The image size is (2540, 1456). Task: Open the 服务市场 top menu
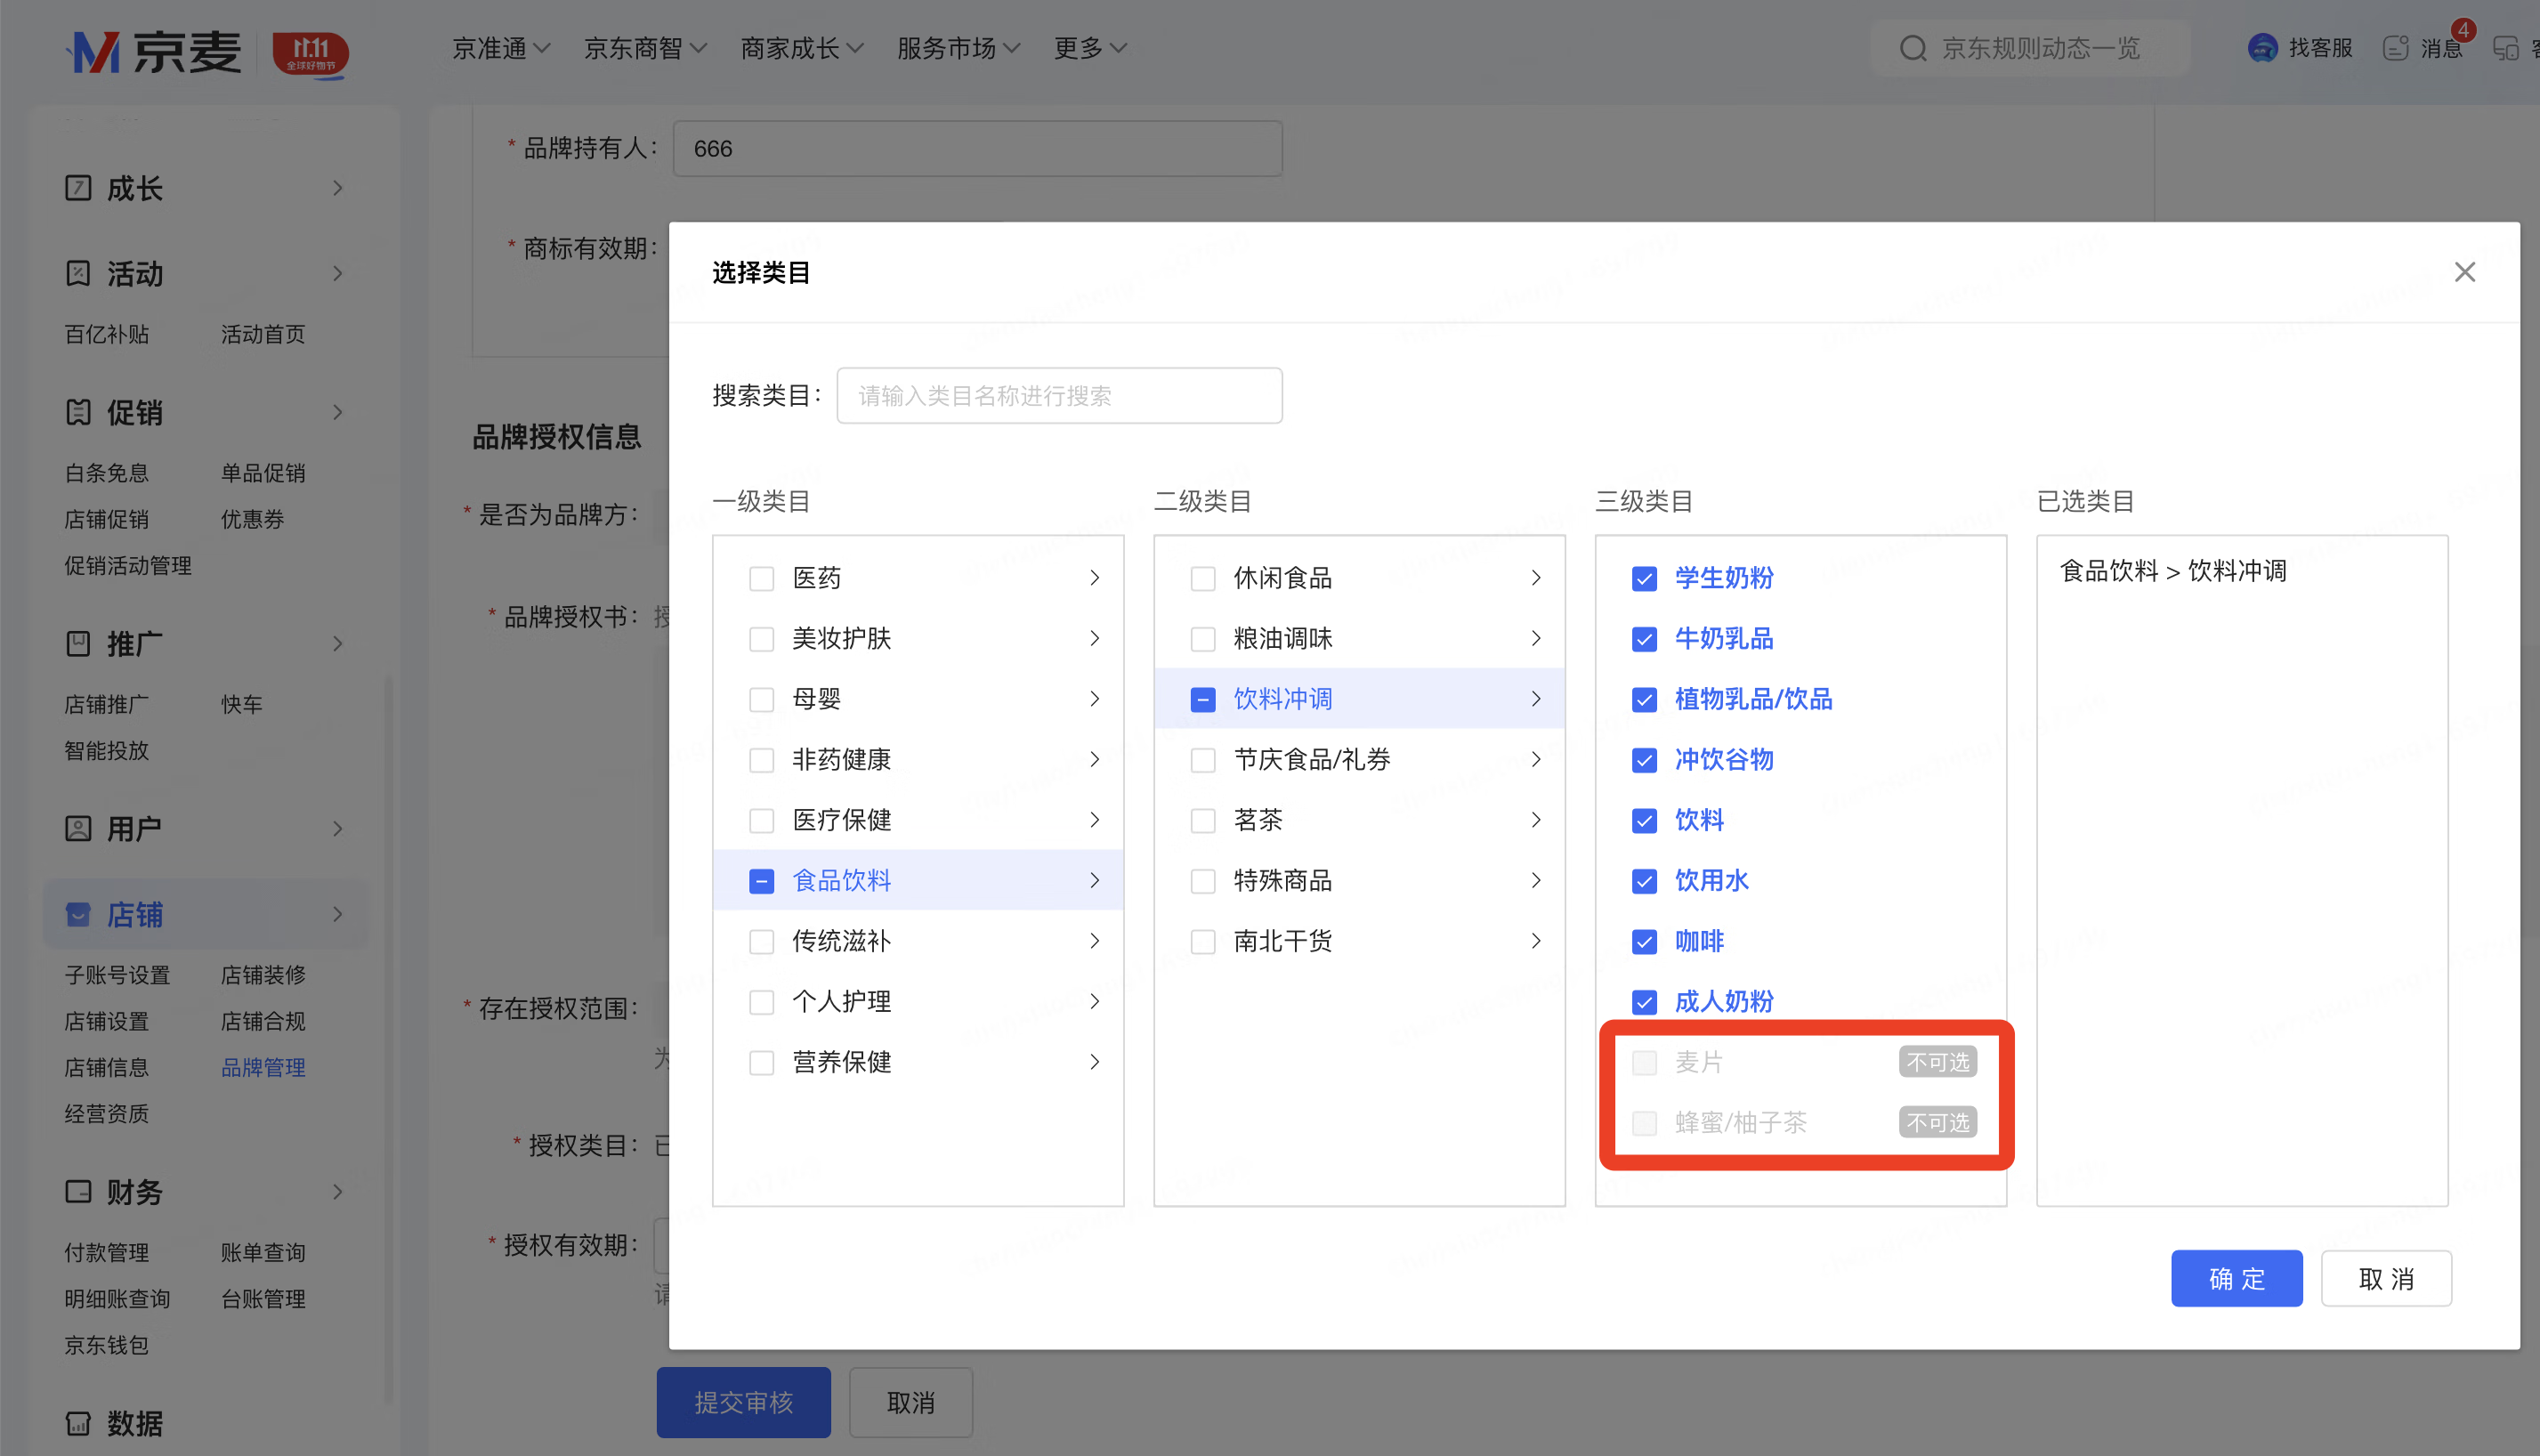coord(958,48)
